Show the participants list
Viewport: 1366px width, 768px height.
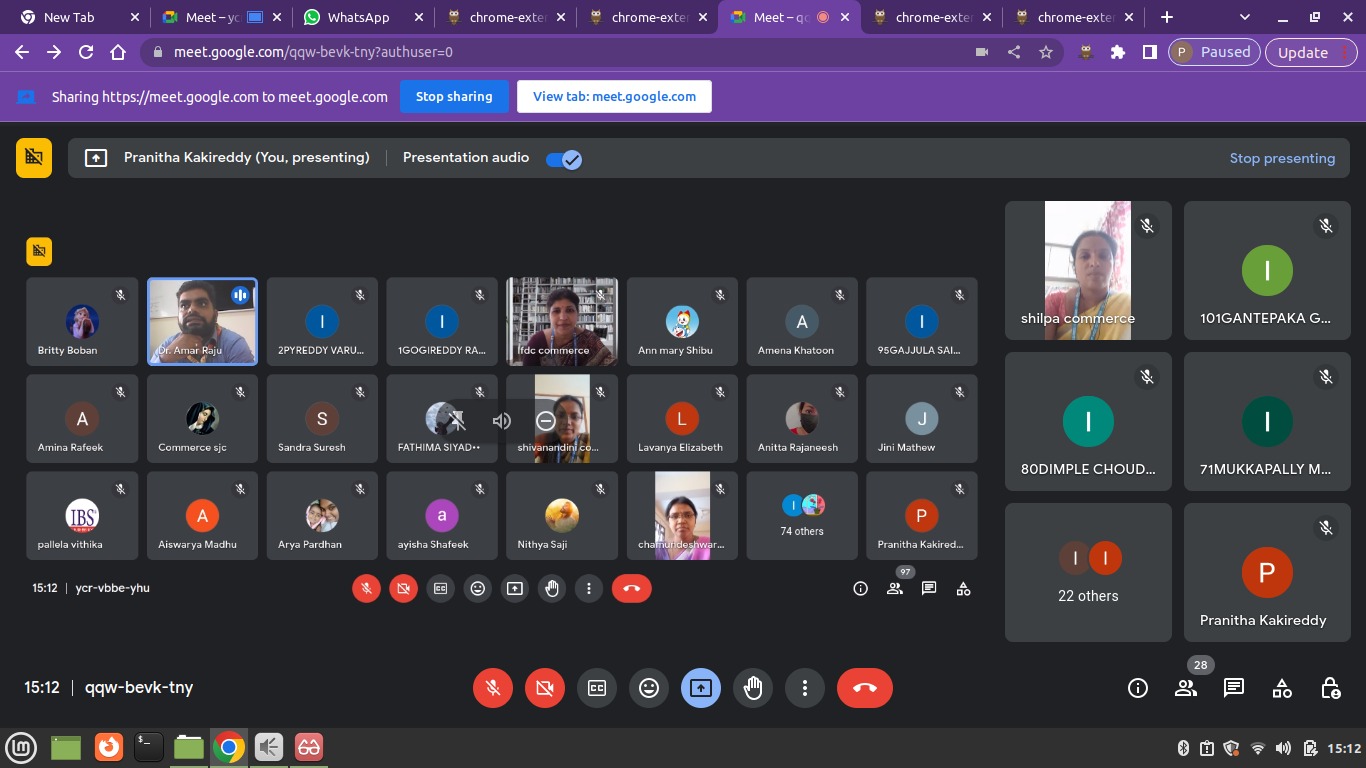[1186, 688]
